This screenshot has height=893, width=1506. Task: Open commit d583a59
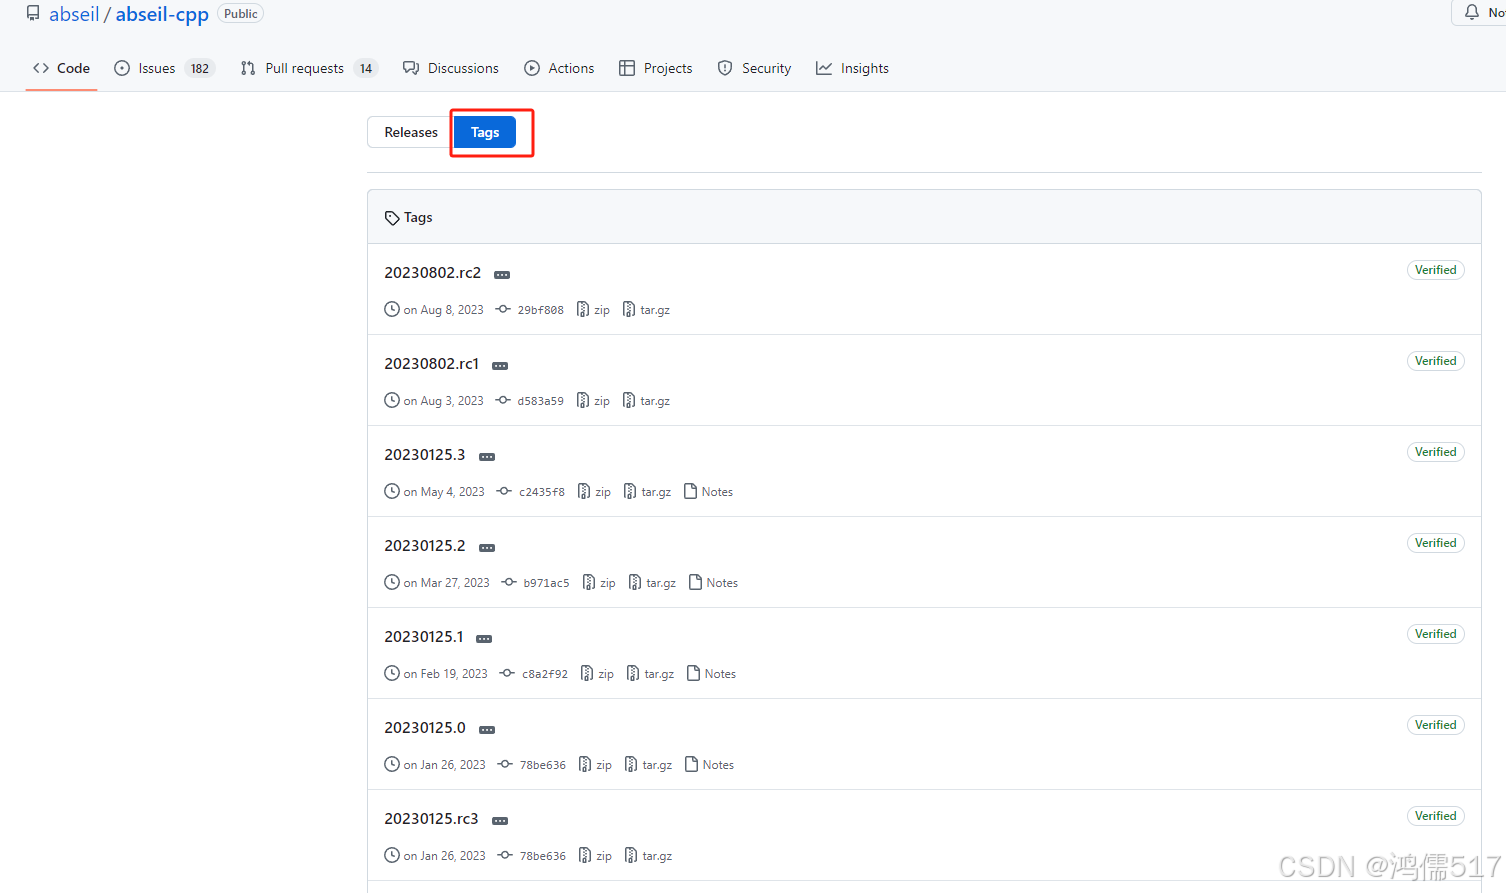coord(530,401)
